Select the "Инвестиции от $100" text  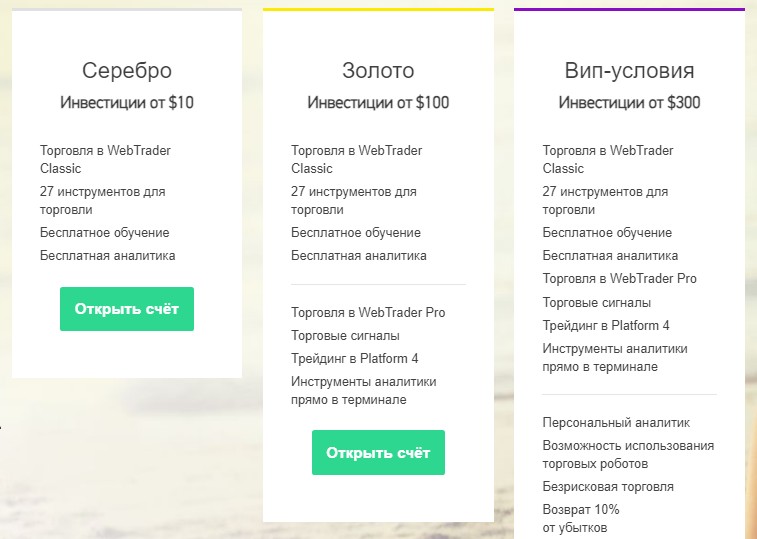pyautogui.click(x=378, y=102)
